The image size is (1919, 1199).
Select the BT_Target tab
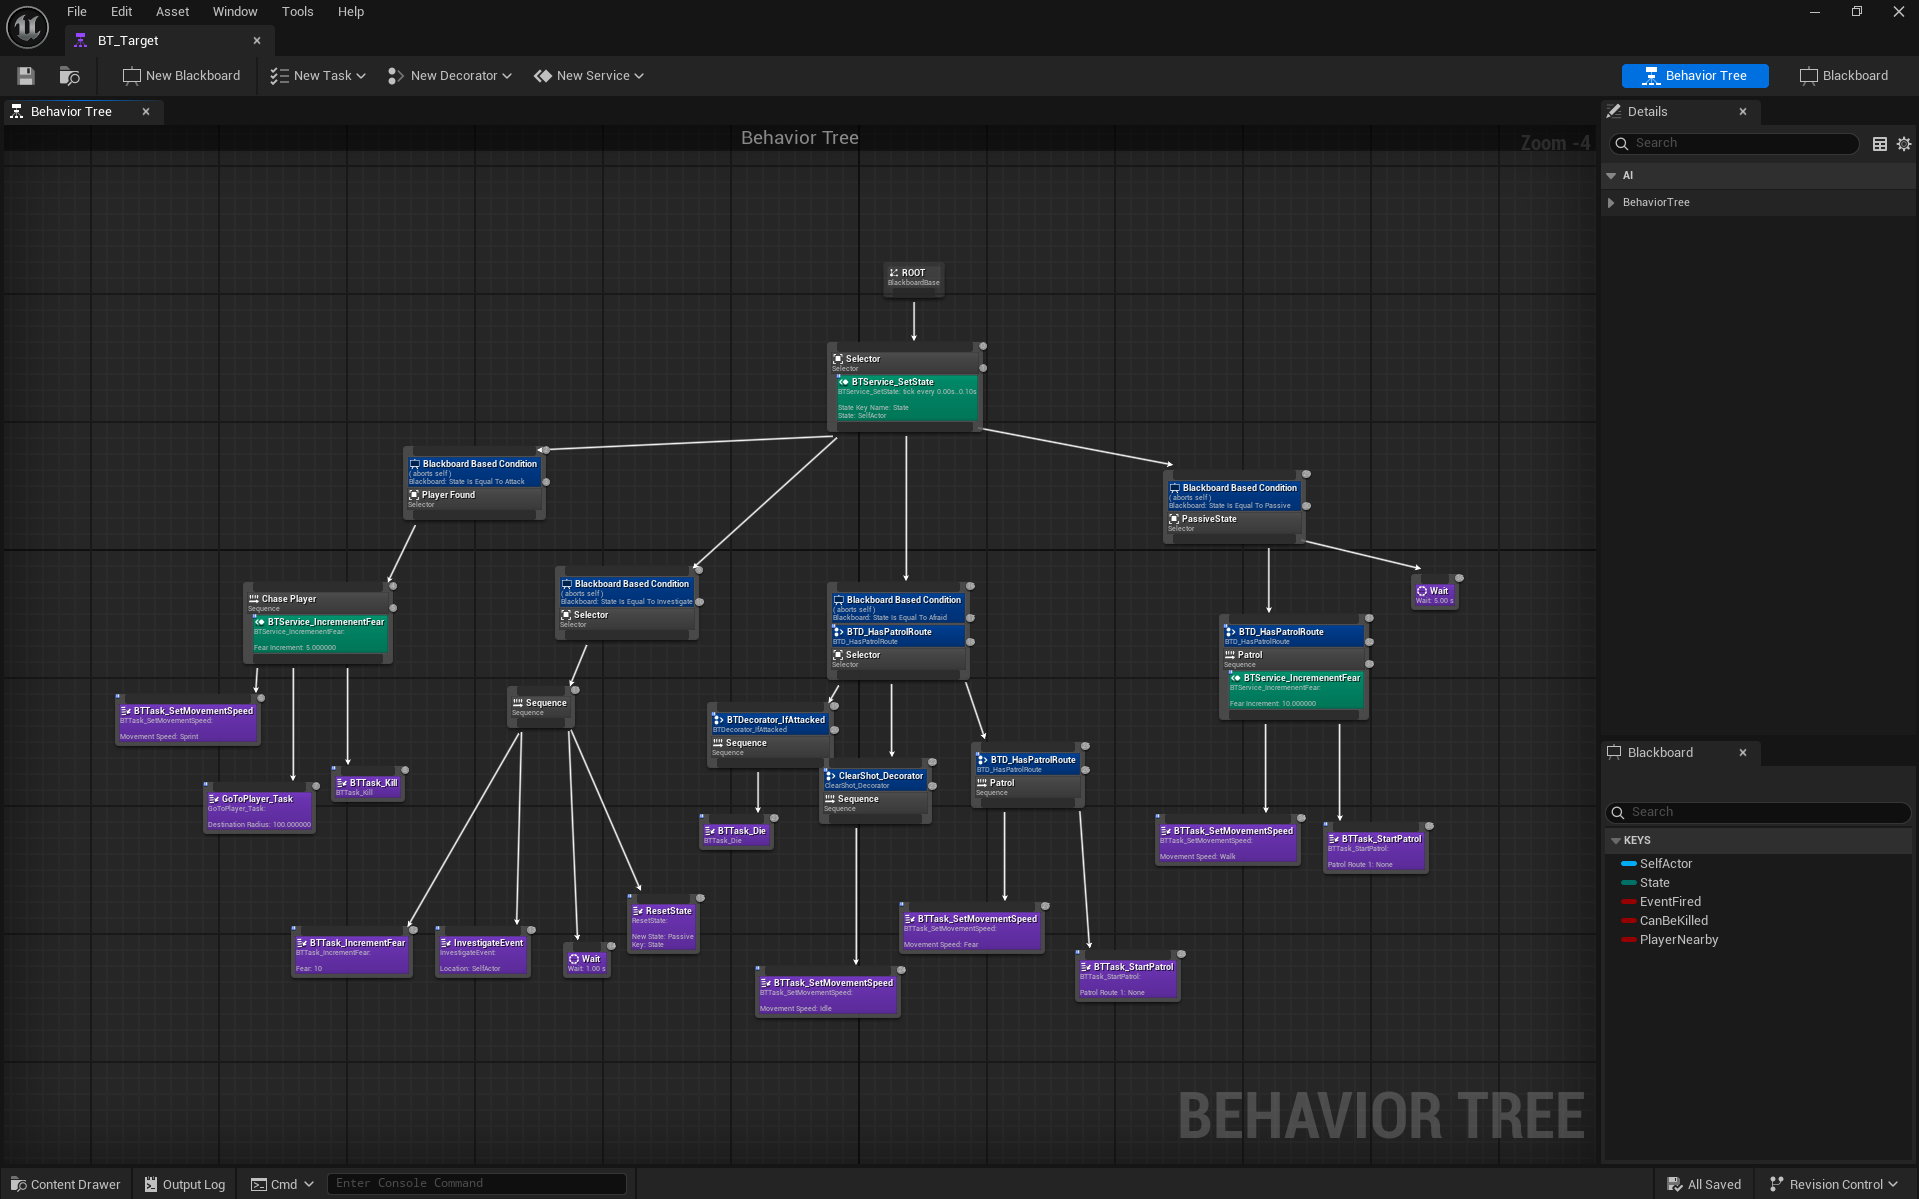pos(127,40)
